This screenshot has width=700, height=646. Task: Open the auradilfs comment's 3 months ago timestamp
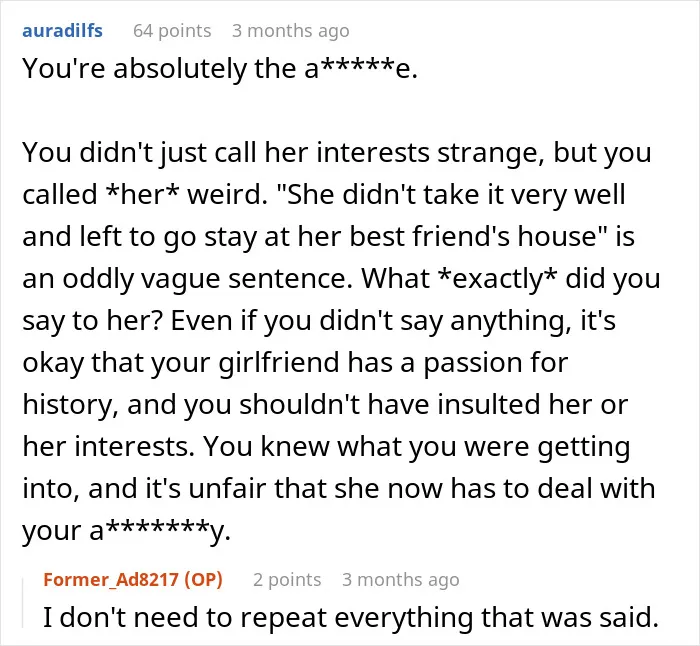[291, 31]
